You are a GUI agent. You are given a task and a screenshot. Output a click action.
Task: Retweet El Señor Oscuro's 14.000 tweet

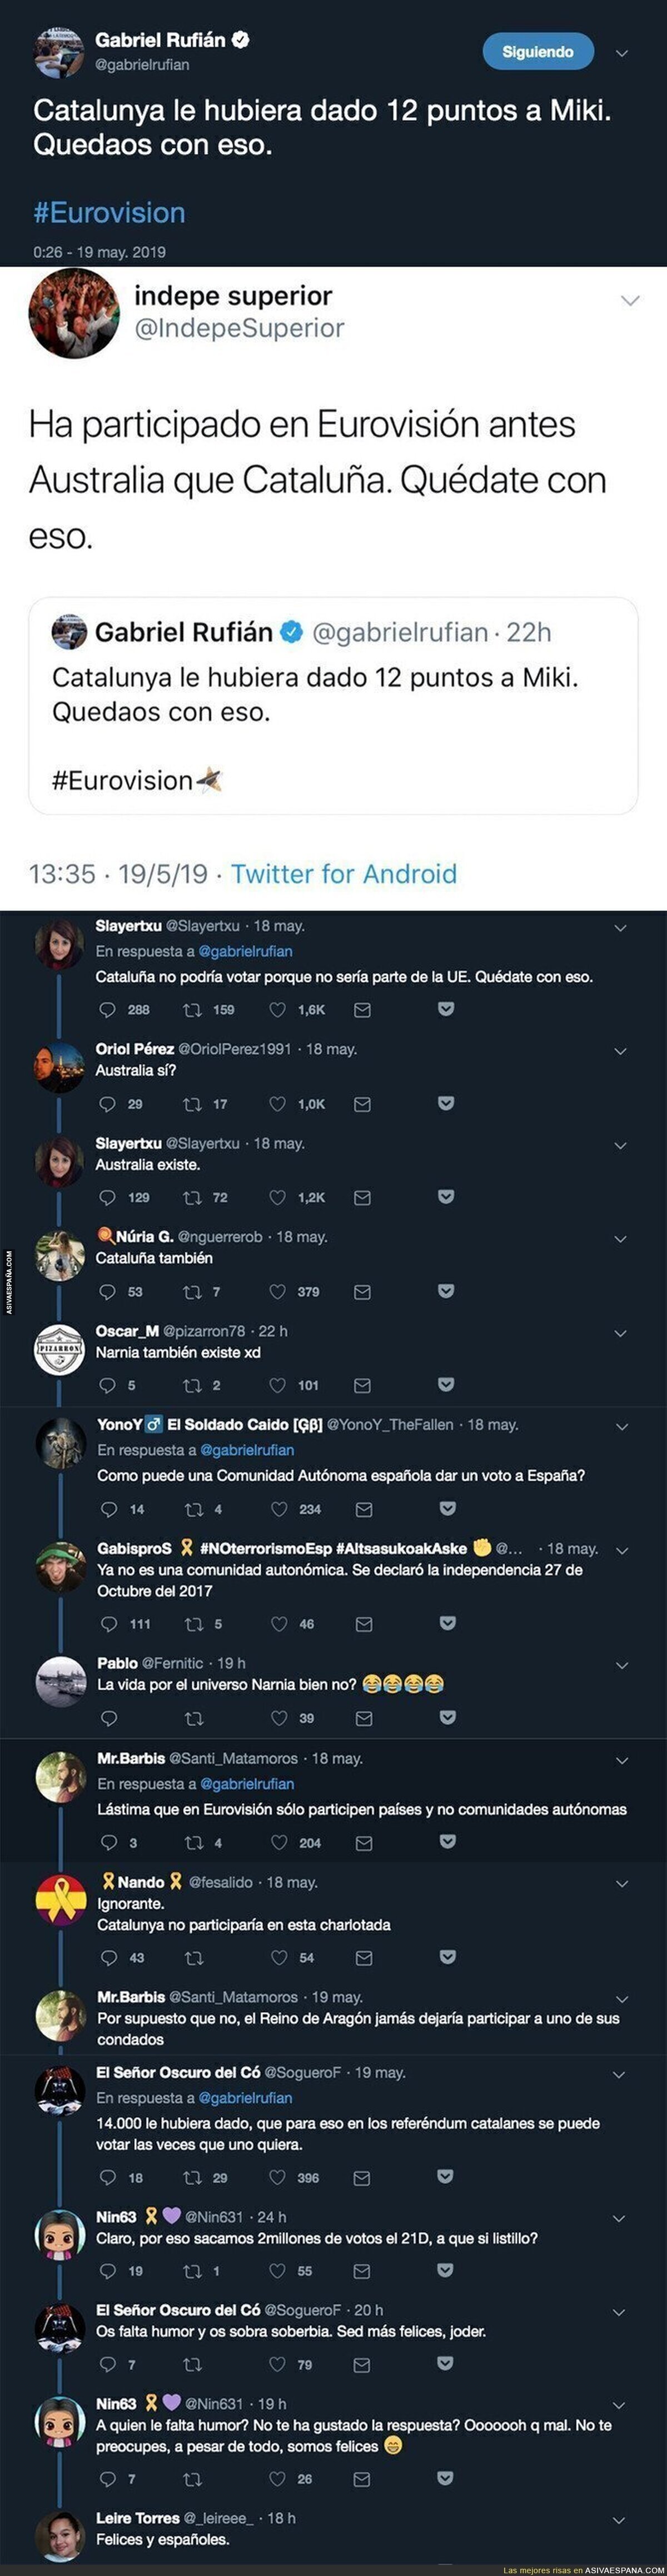pyautogui.click(x=192, y=2177)
